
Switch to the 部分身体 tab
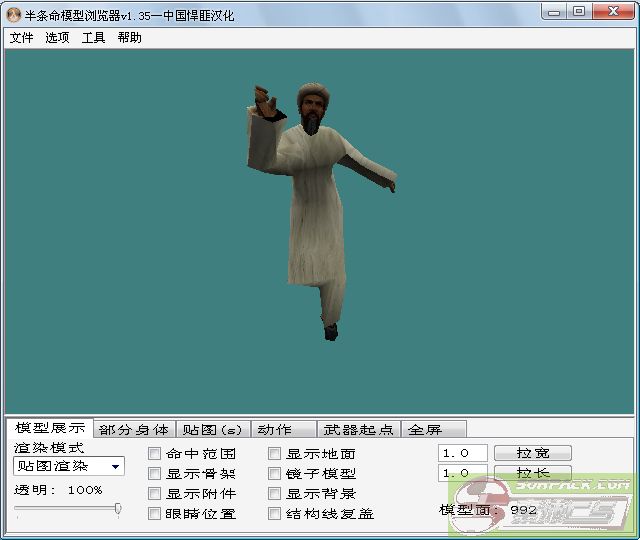[134, 430]
